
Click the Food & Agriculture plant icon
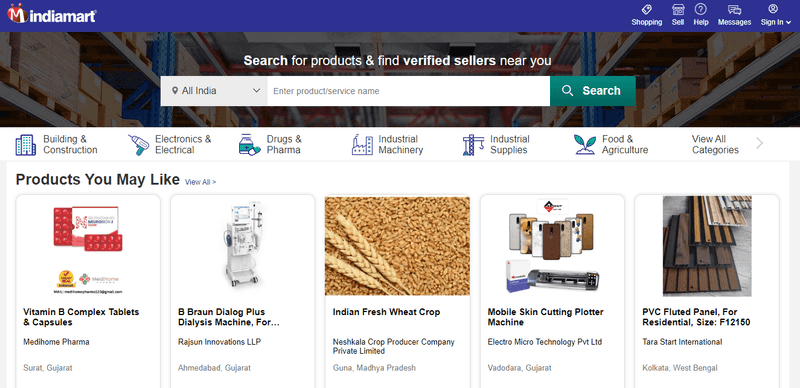click(585, 145)
